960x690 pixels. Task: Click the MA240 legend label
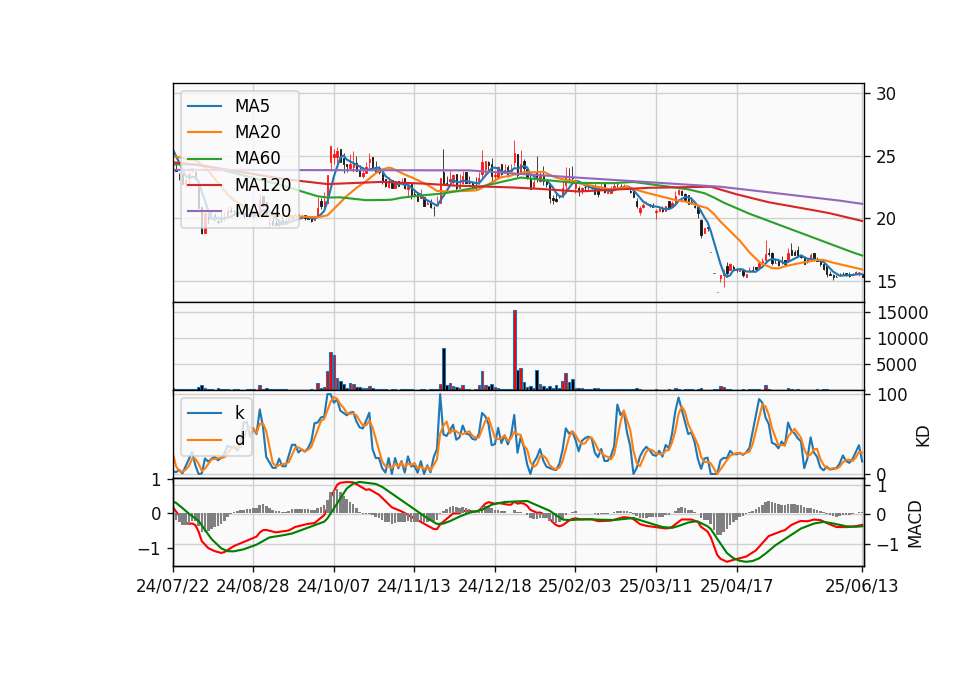[x=263, y=211]
